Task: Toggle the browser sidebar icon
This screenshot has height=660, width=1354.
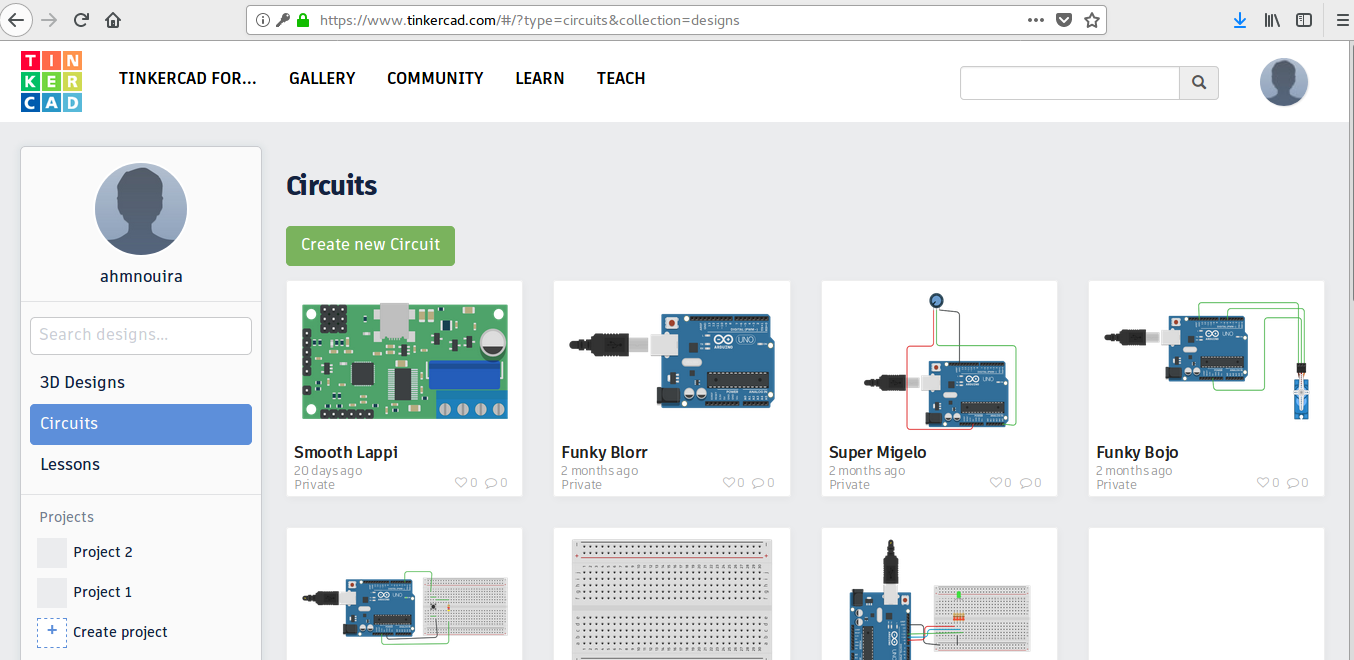Action: pyautogui.click(x=1304, y=19)
